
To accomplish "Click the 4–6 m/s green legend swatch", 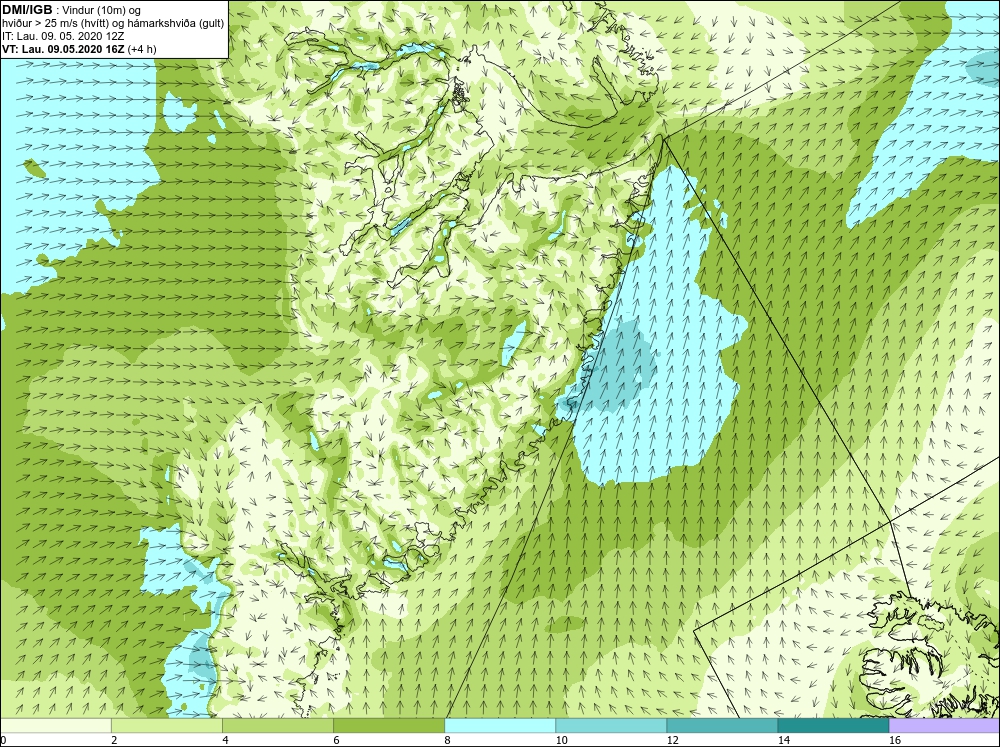I will [278, 726].
